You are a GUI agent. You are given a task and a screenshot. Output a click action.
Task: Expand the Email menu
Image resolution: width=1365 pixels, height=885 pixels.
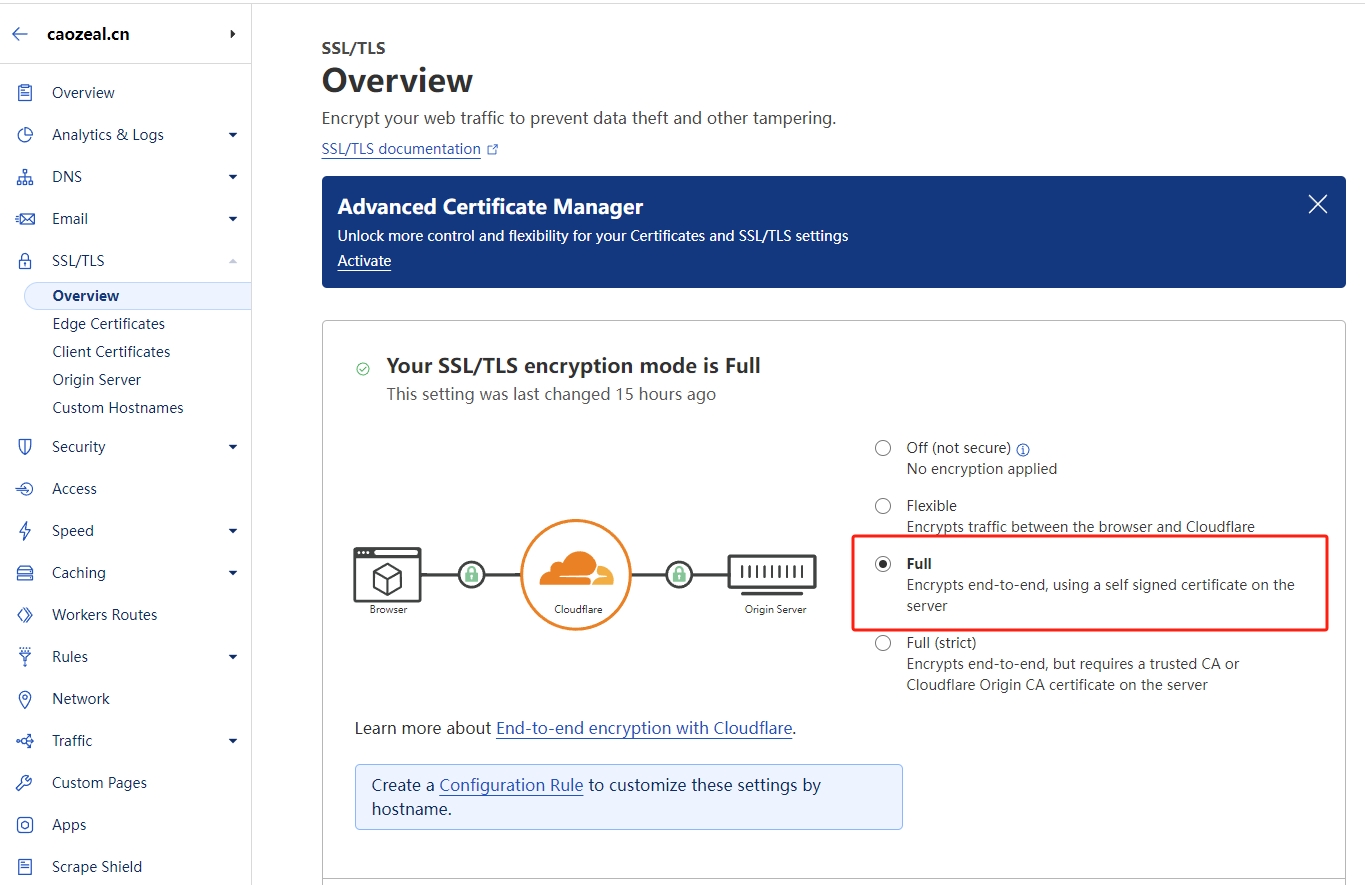tap(232, 218)
